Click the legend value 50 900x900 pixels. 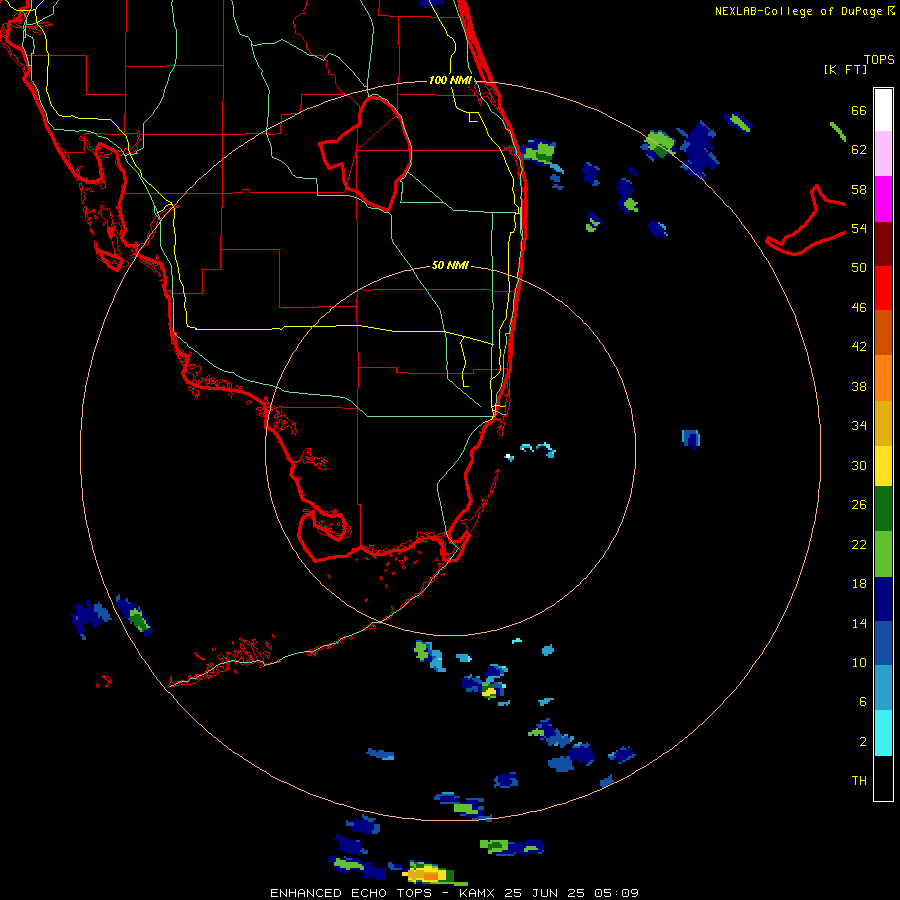tap(859, 268)
